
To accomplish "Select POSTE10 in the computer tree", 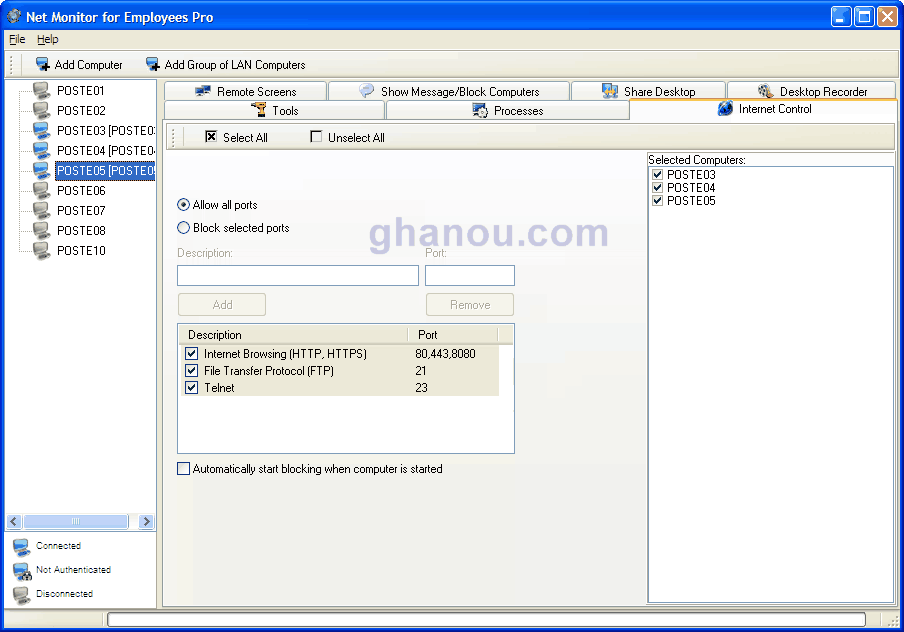I will 81,251.
